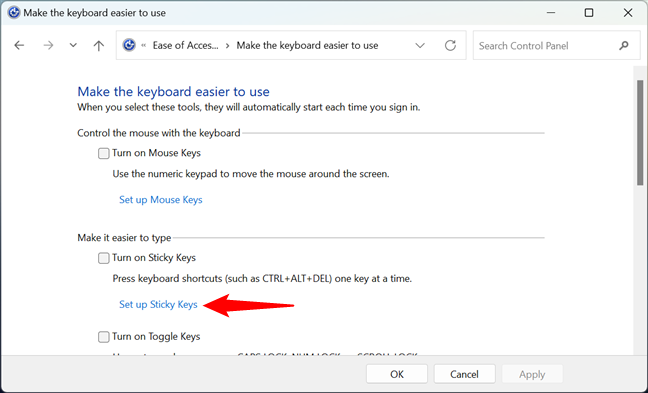Expand address bar history dropdown

point(420,45)
